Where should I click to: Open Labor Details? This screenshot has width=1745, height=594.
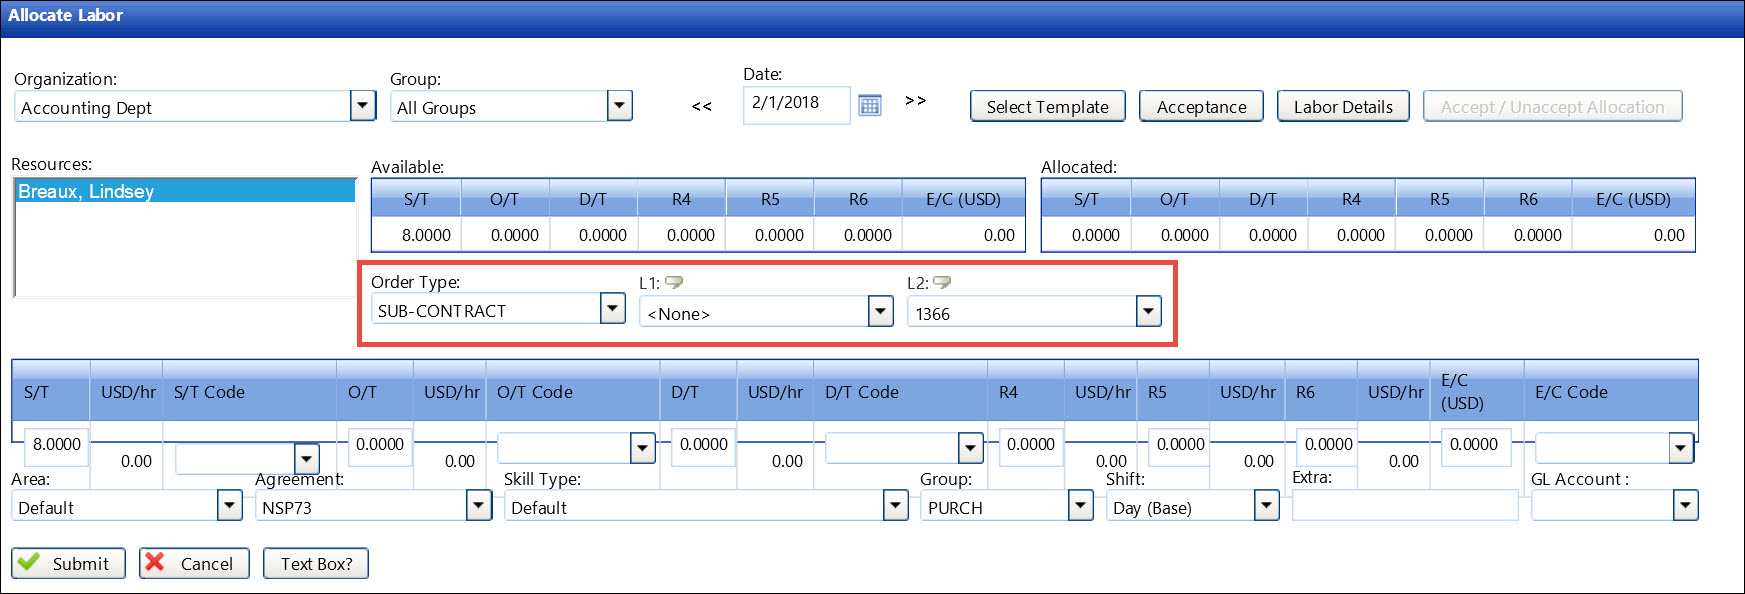[1343, 107]
